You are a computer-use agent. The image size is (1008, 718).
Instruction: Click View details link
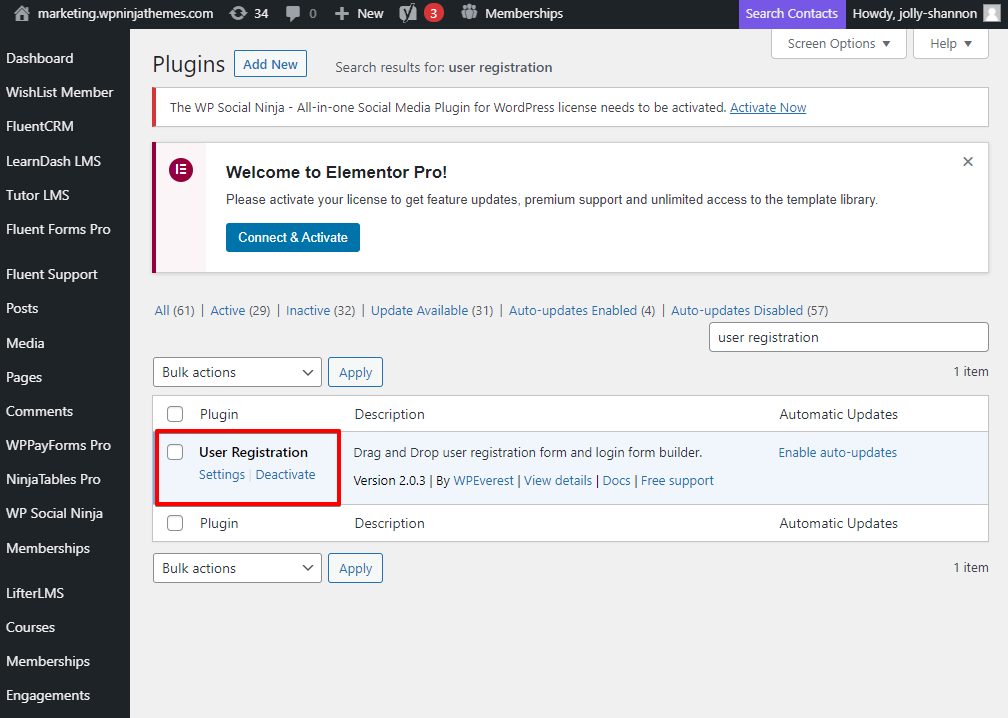558,481
